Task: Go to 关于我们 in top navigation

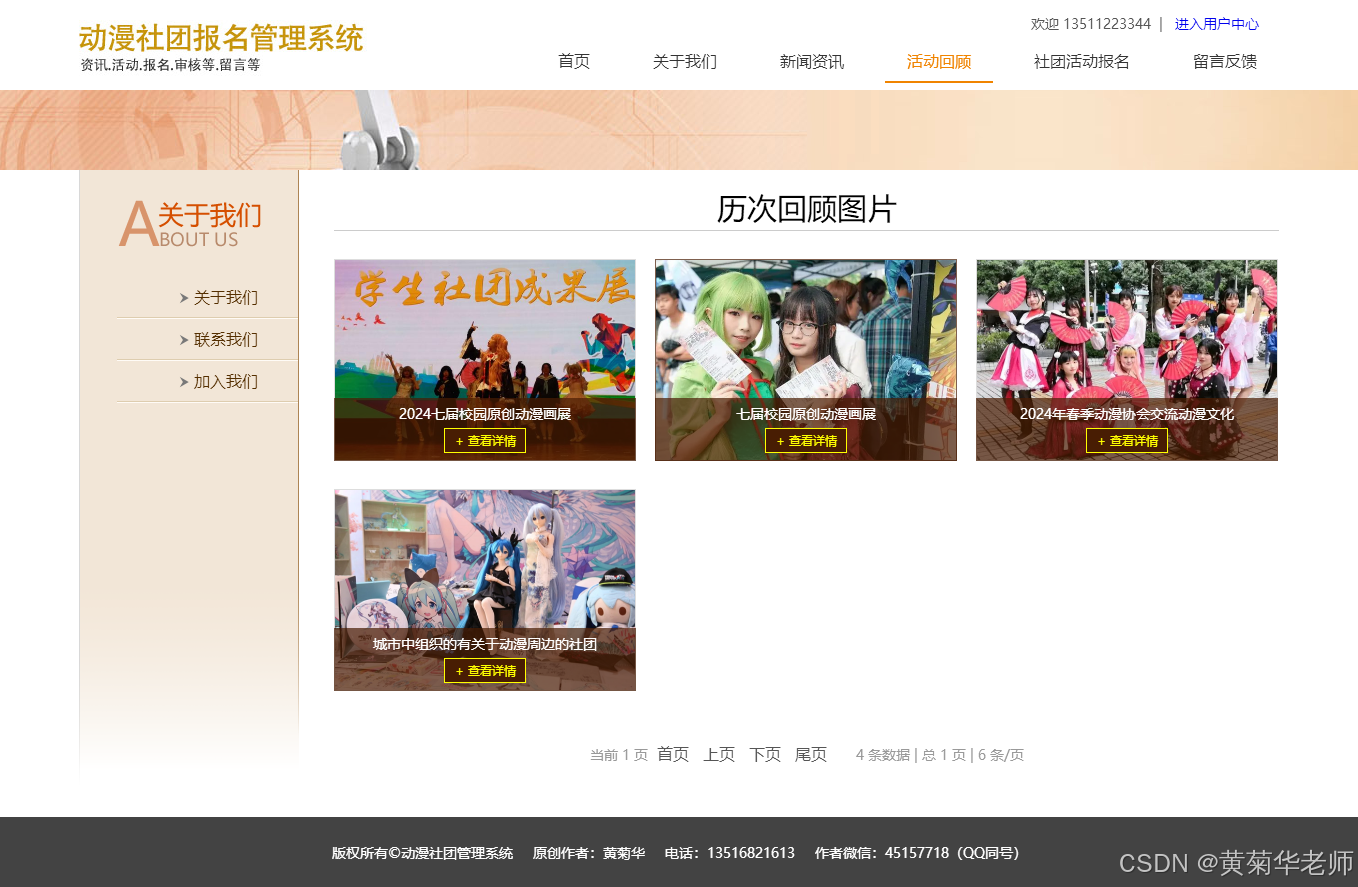Action: [685, 61]
